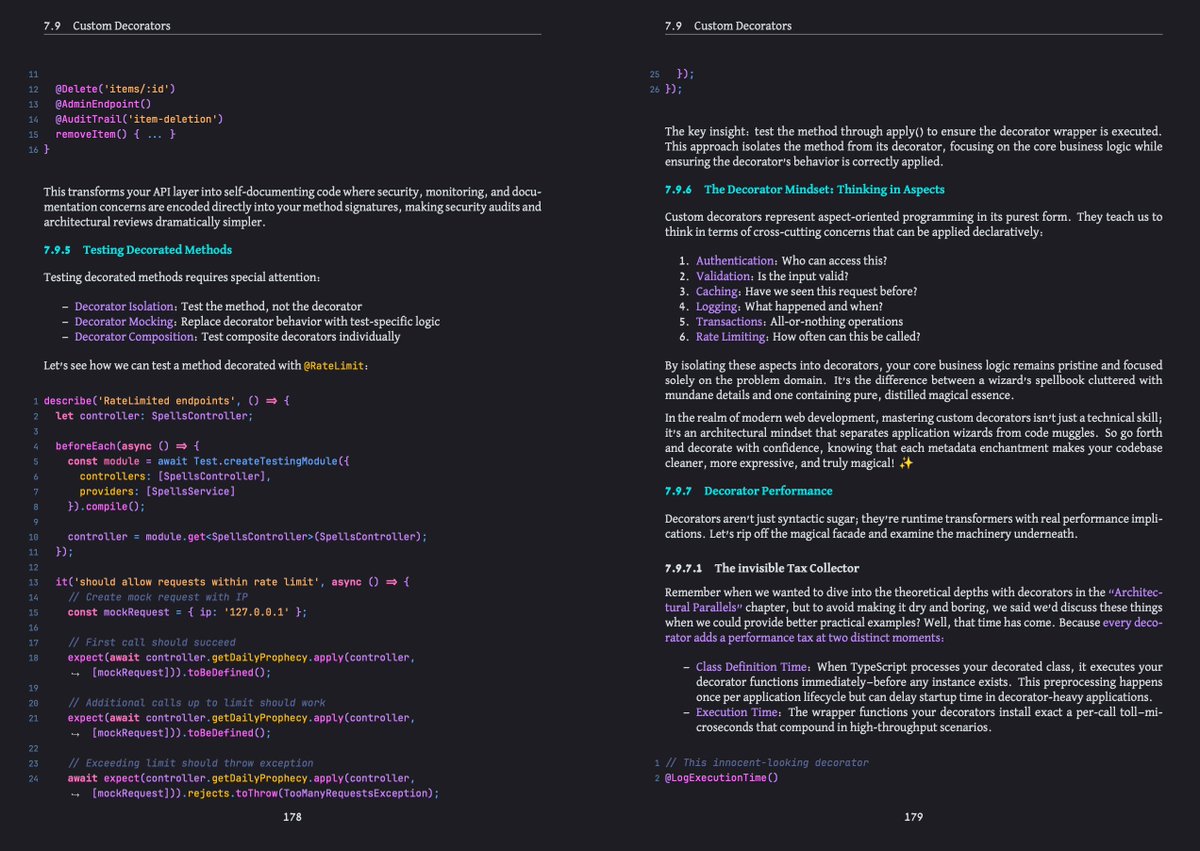Click the 'rejects.toThrow(TooManyRequestsException)' code line

point(265,793)
